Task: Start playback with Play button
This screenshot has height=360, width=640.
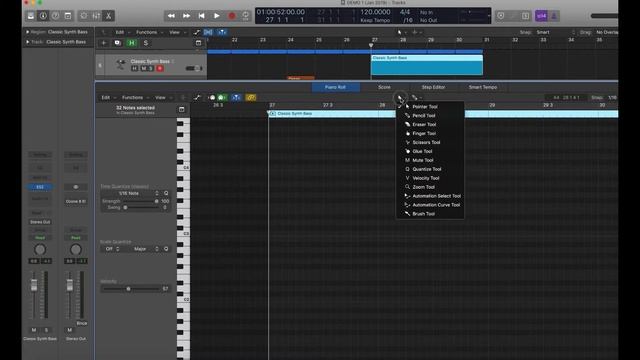Action: (x=216, y=16)
